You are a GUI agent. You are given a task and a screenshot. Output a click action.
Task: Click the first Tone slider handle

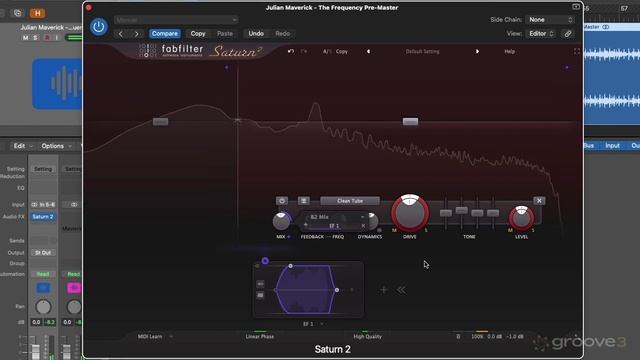[446, 213]
